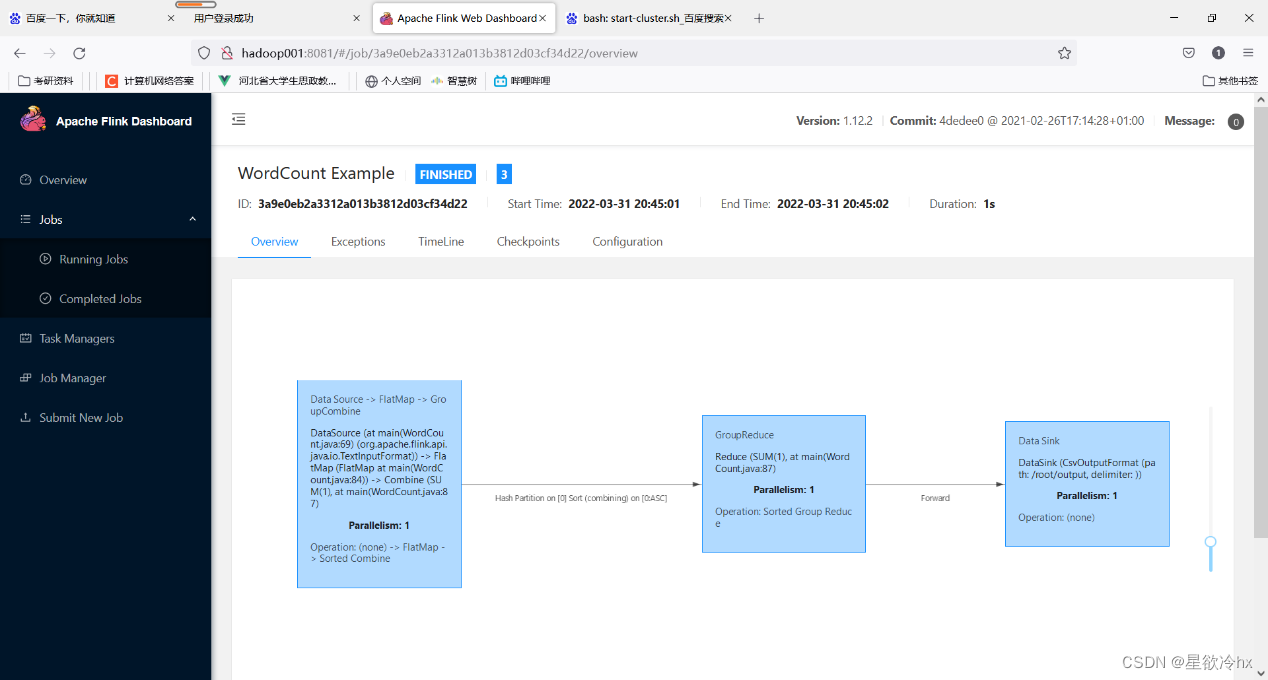Click the graph zoom slider handle
1268x680 pixels.
[x=1211, y=542]
